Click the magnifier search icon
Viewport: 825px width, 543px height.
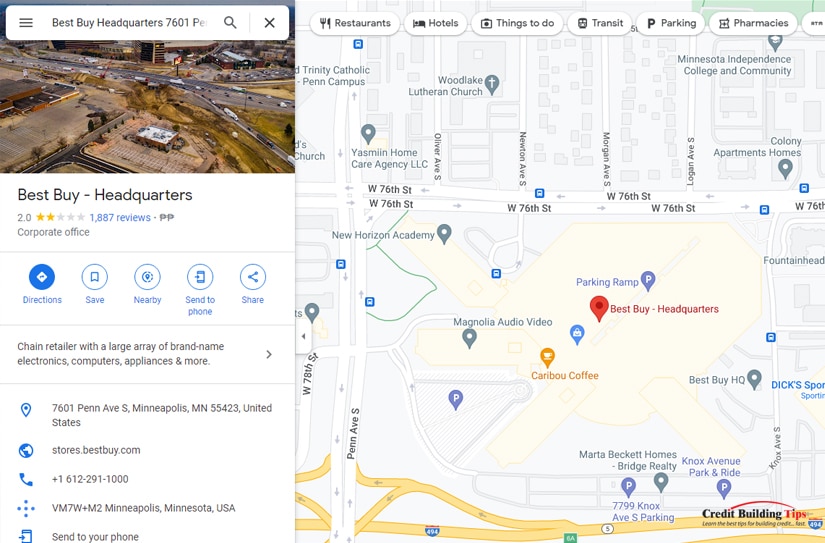(x=230, y=22)
